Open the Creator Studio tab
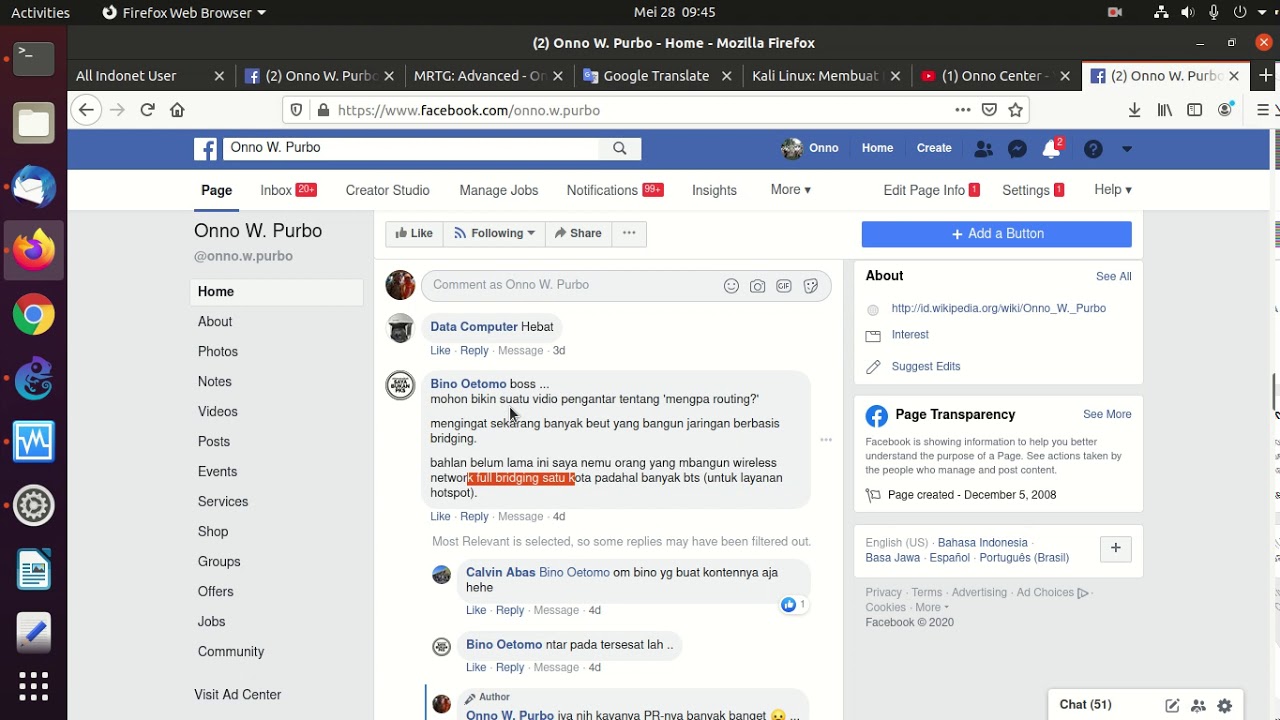Screen dimensions: 1280x720 tap(387, 190)
